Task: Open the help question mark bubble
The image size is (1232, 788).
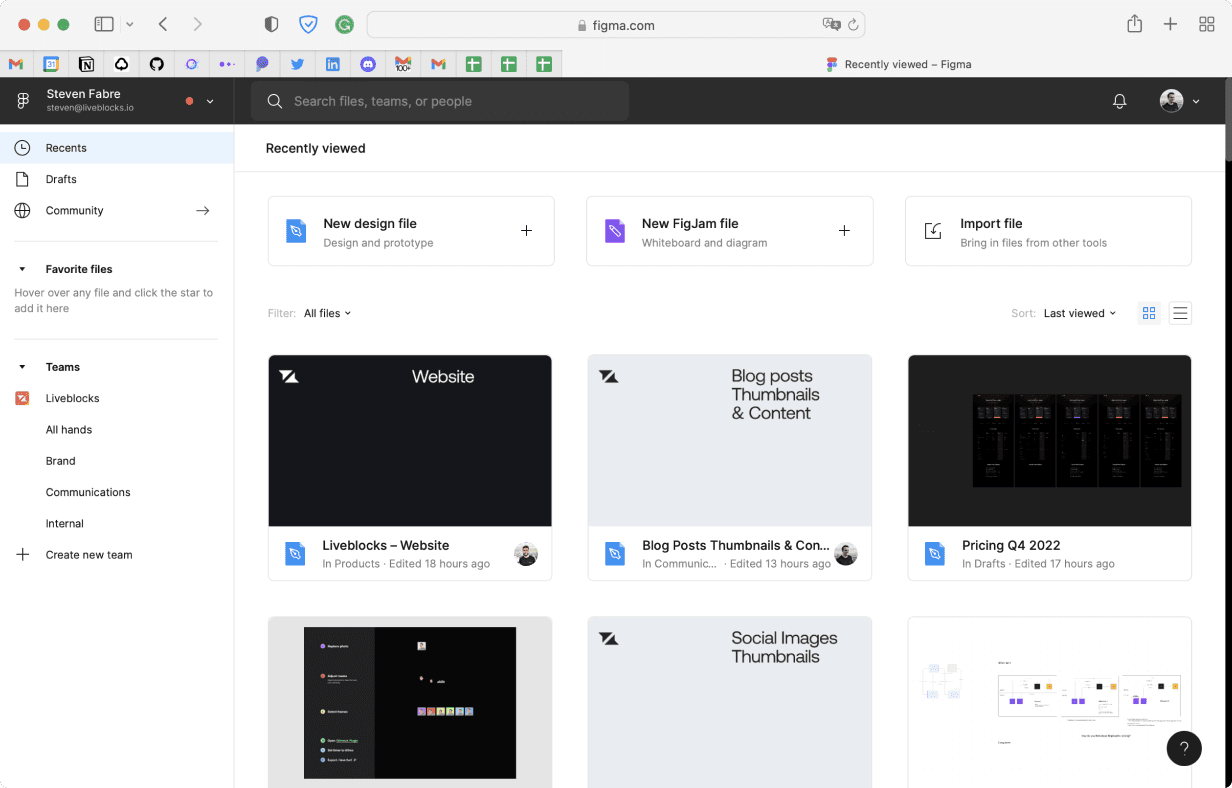Action: pos(1184,748)
